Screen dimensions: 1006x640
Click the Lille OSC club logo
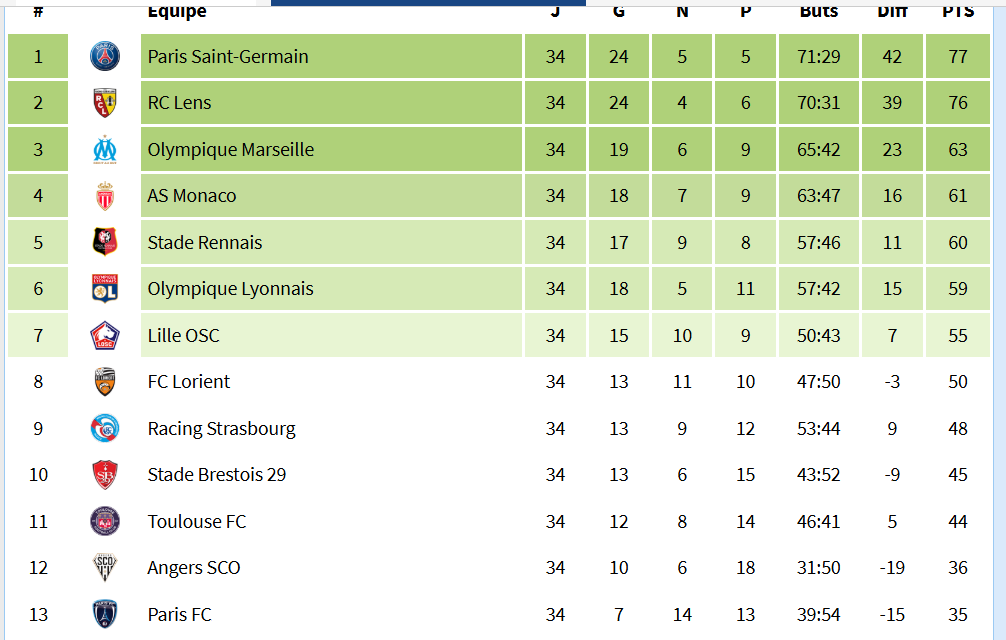pos(104,336)
